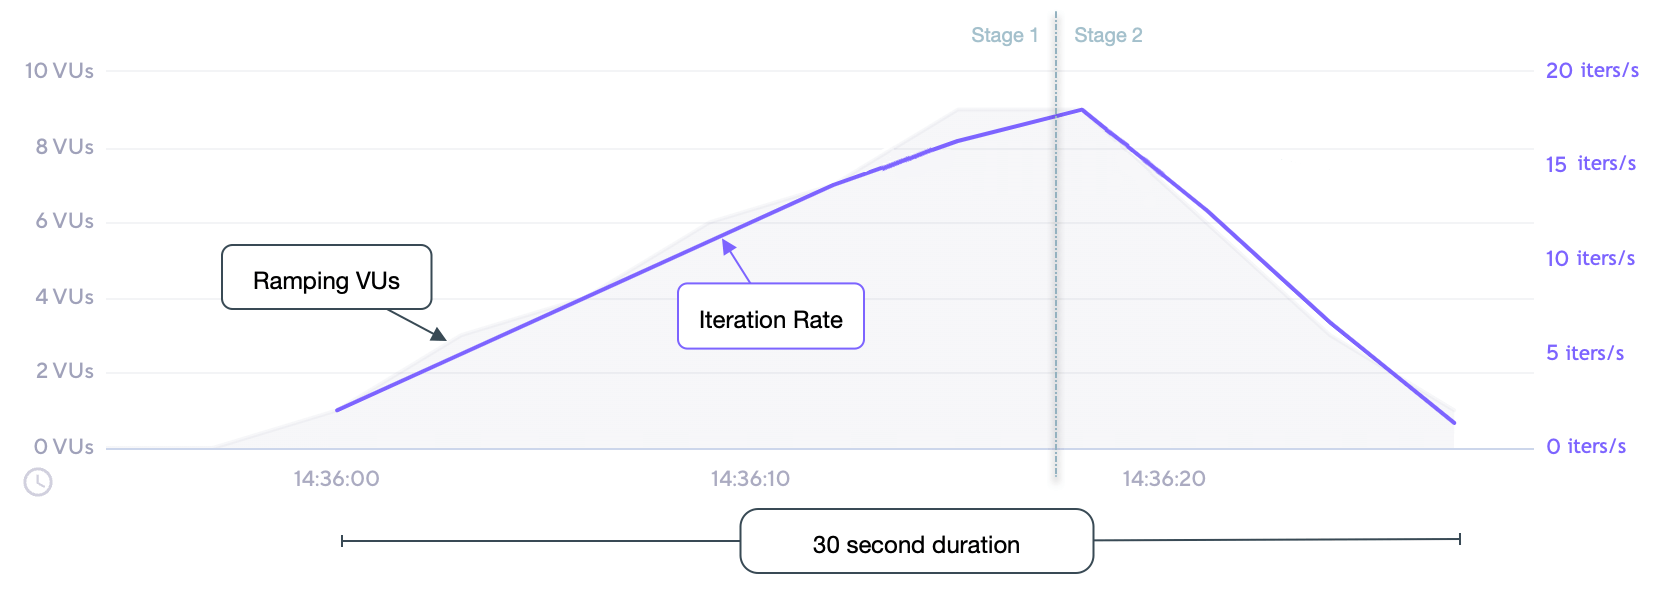Click the 4 VUs axis label
1656x600 pixels.
pyautogui.click(x=64, y=297)
